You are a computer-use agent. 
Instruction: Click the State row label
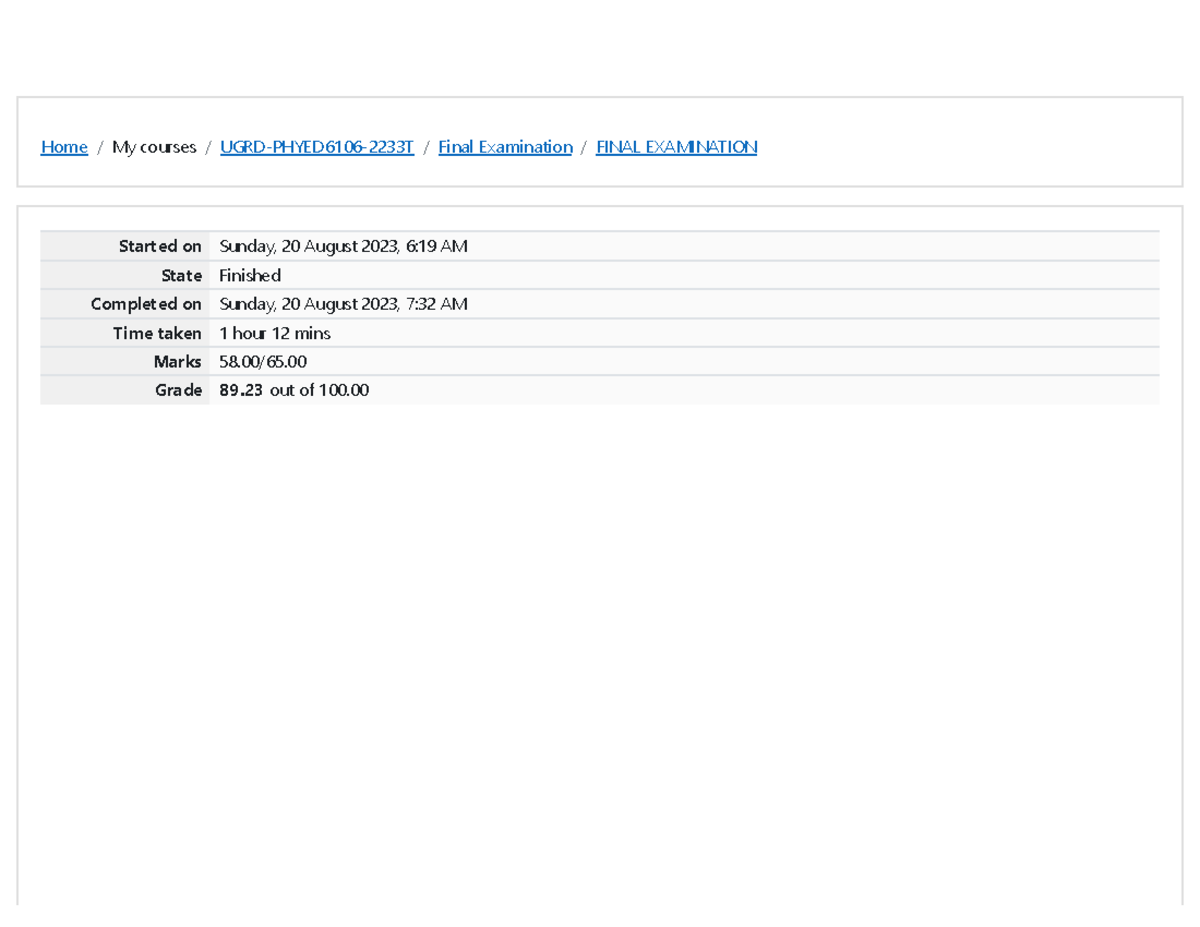pyautogui.click(x=181, y=275)
